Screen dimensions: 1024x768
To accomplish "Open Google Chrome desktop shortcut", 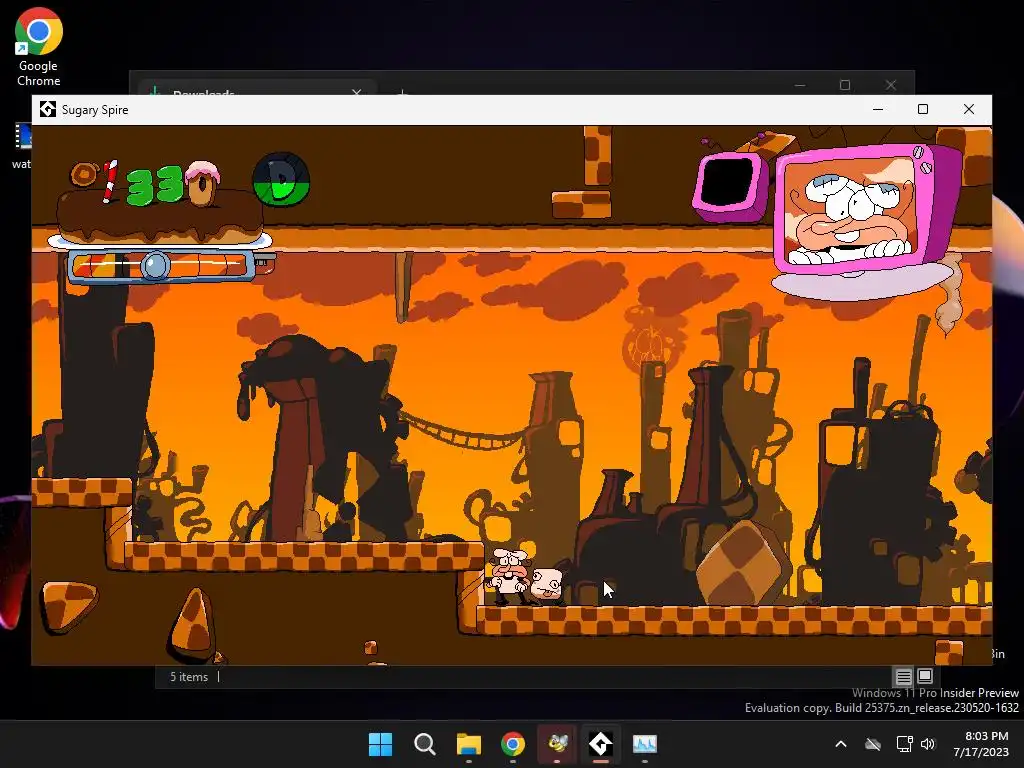I will click(39, 47).
